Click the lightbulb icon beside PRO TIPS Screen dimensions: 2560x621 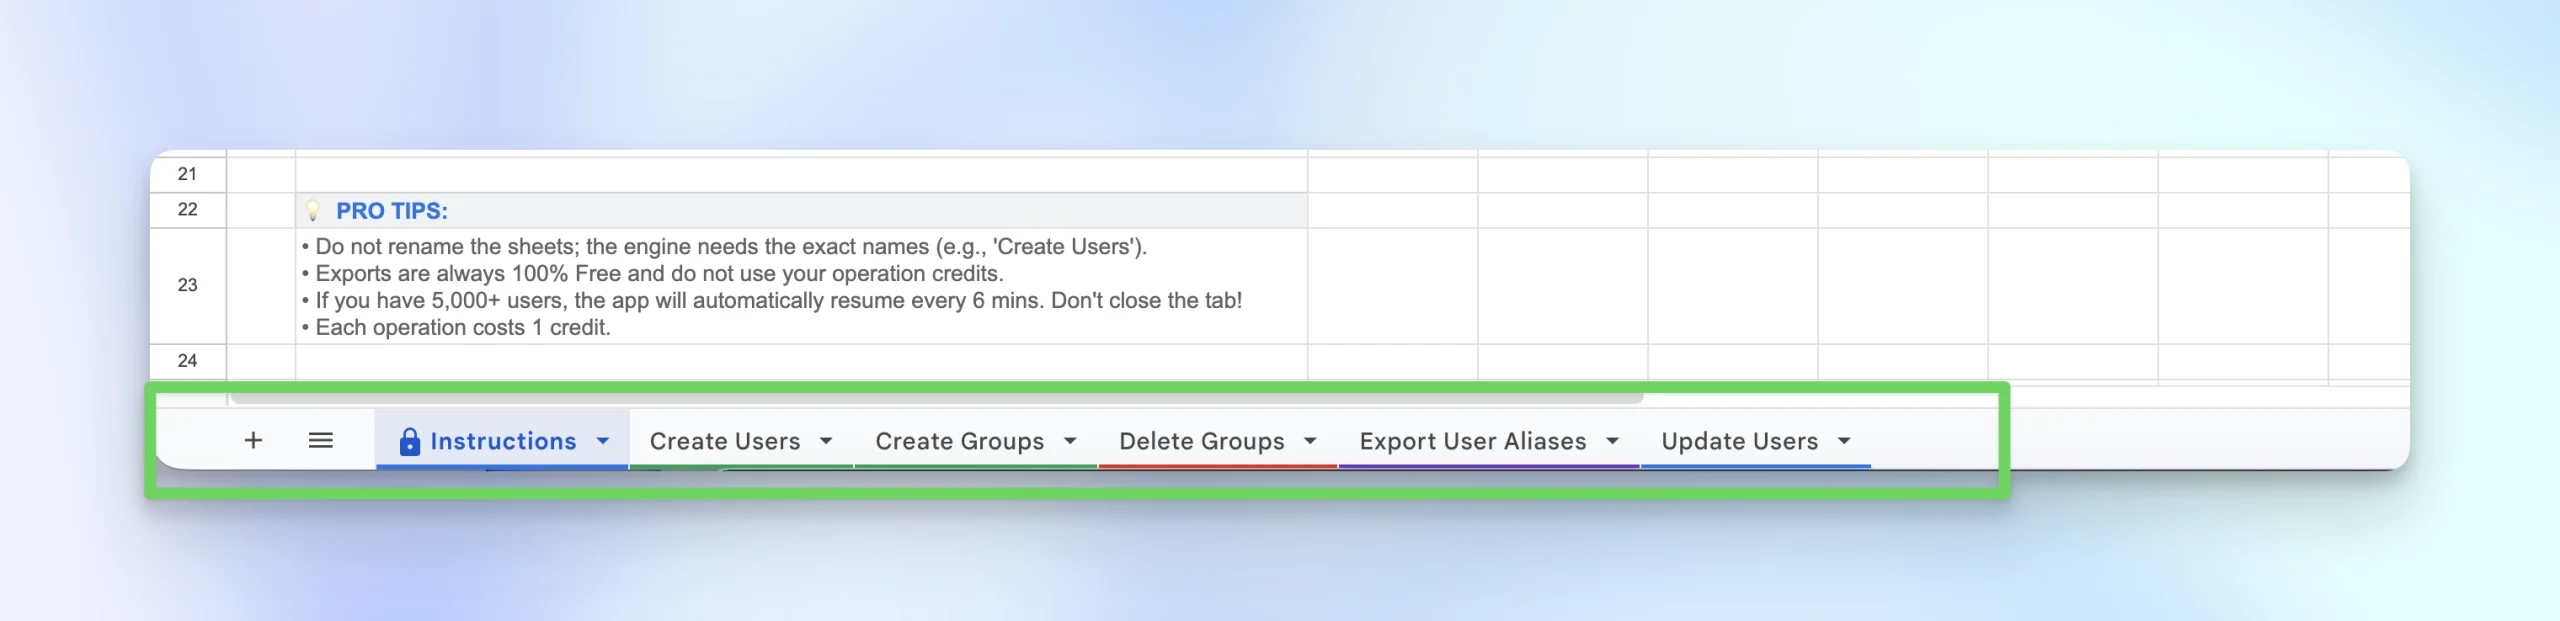313,210
